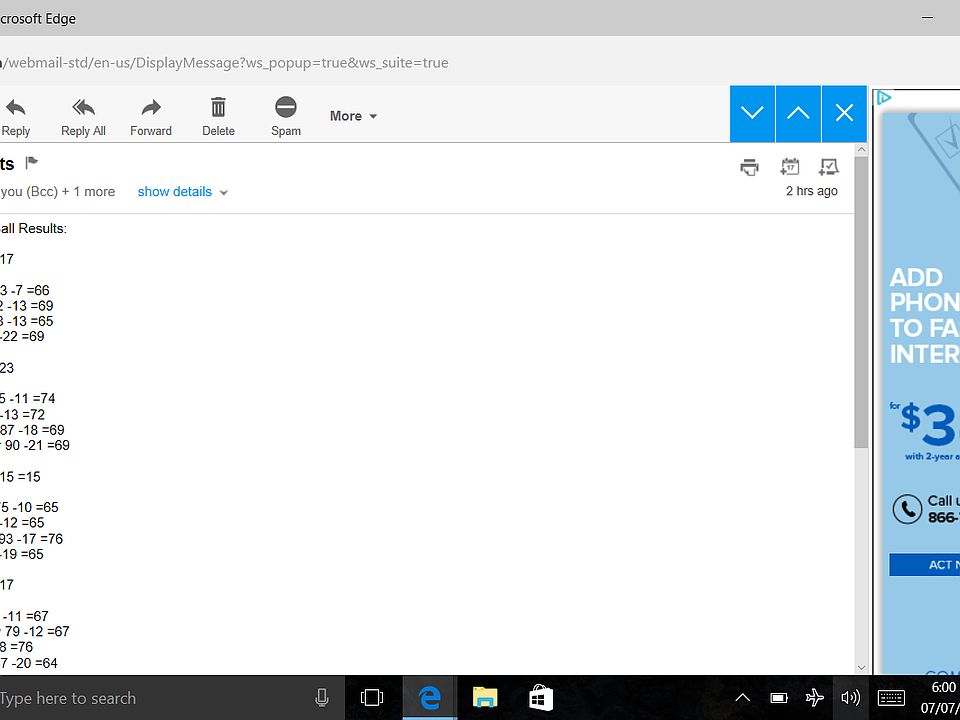Click the add-to-tasks icon beside calendar
Image resolution: width=960 pixels, height=720 pixels.
click(x=828, y=167)
